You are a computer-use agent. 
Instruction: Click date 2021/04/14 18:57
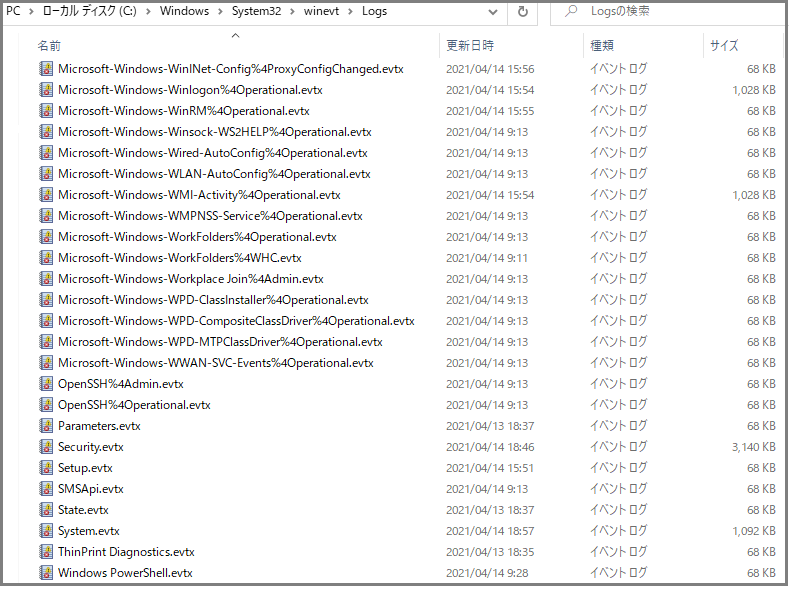click(490, 531)
